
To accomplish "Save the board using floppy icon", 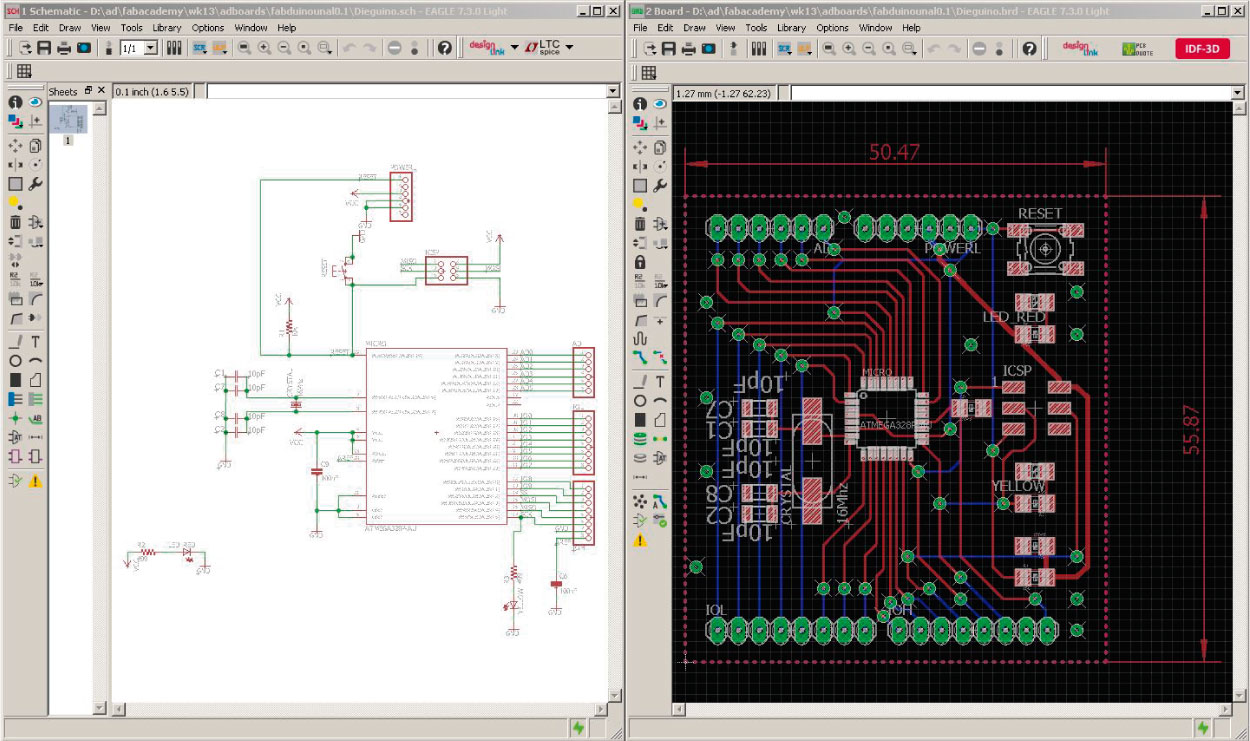I will [x=669, y=47].
